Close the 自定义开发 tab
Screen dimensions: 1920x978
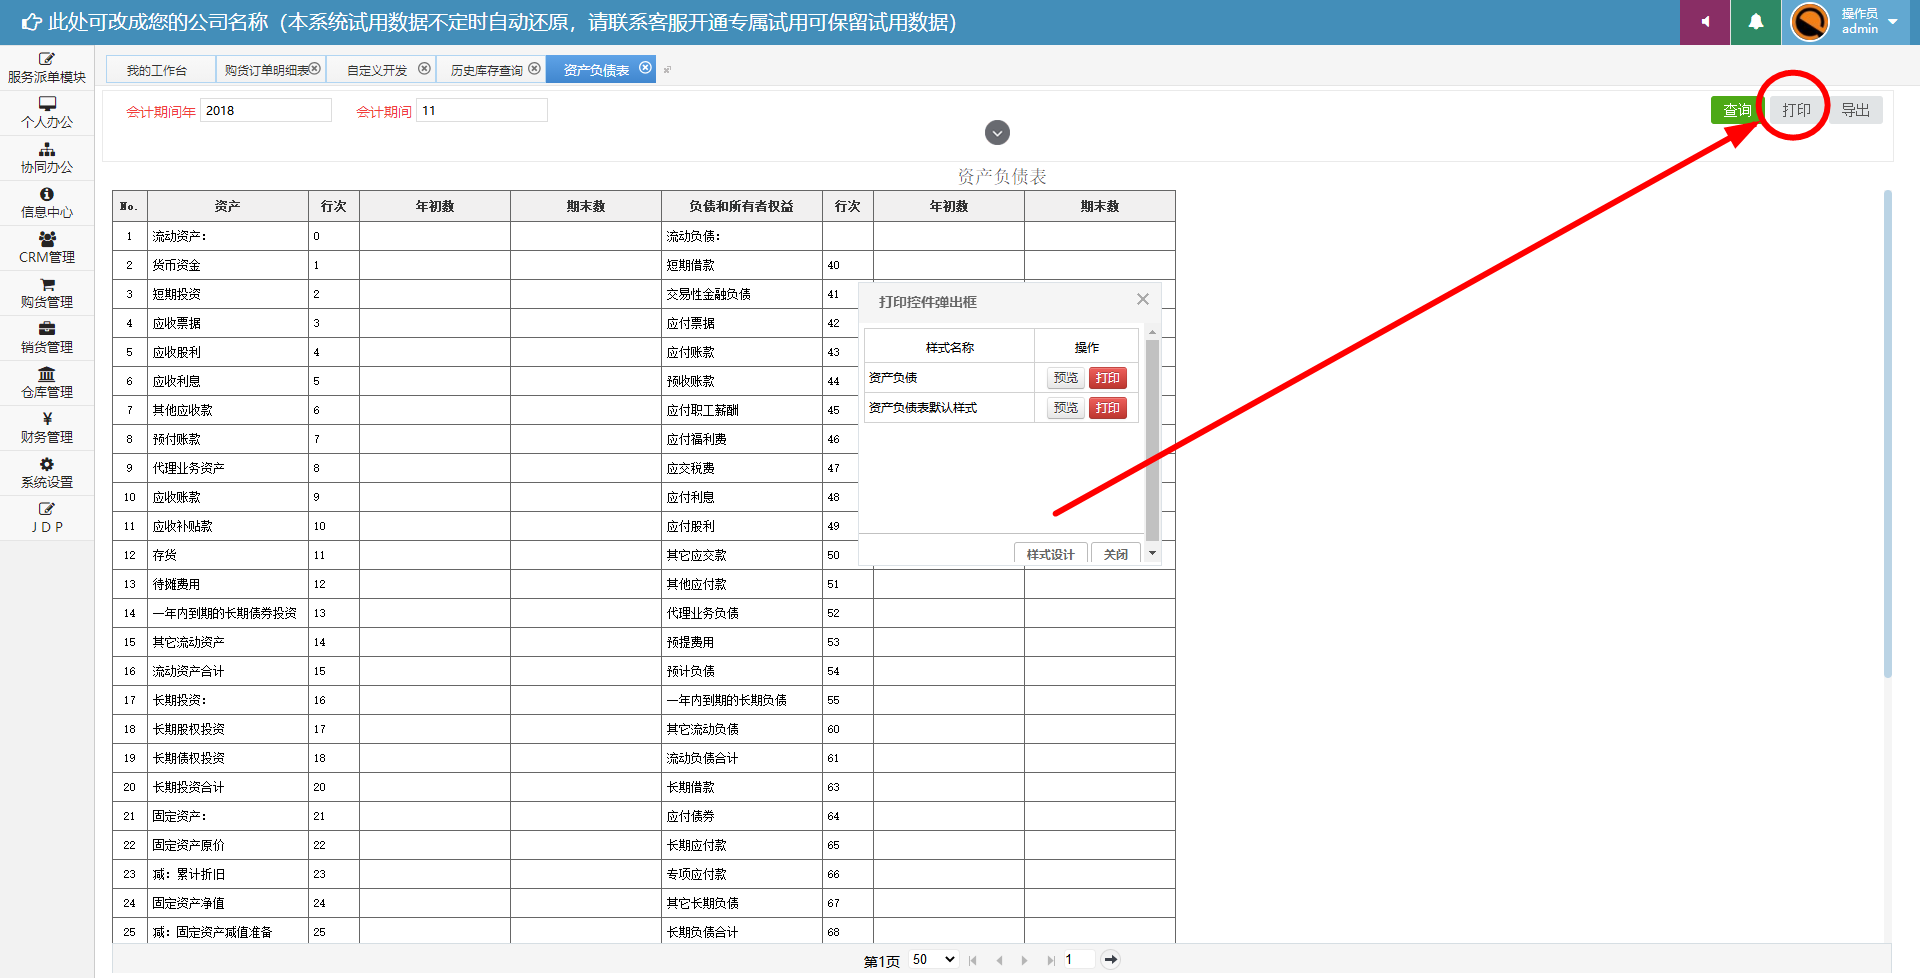(424, 68)
